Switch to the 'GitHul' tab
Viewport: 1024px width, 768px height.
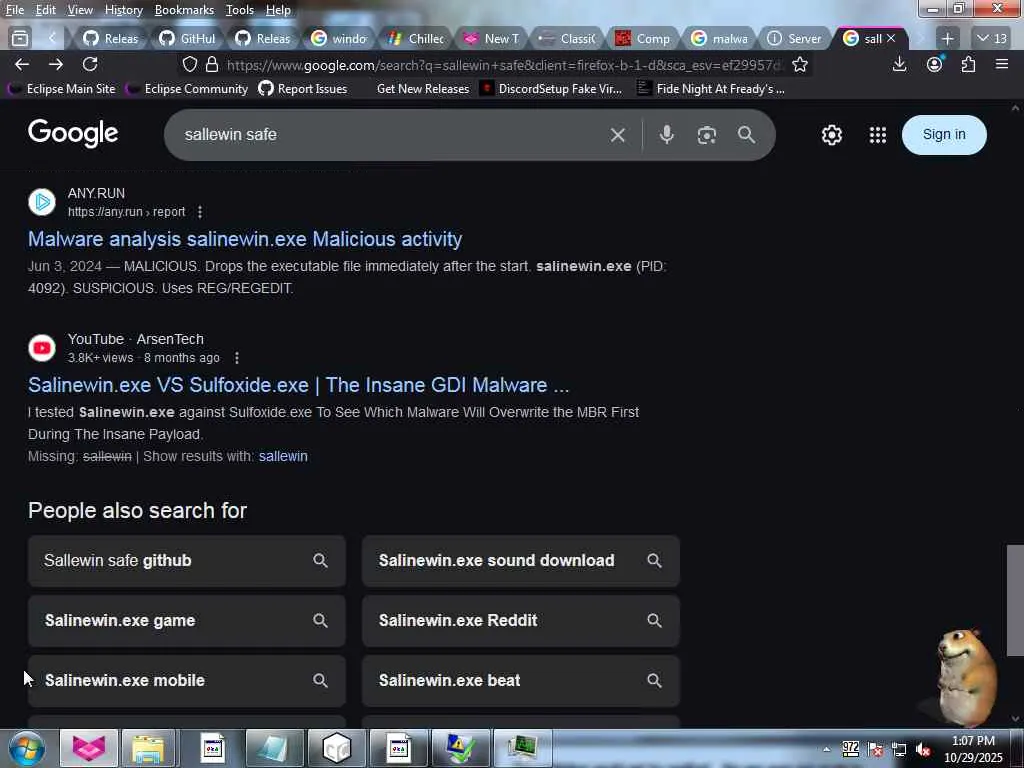(188, 39)
